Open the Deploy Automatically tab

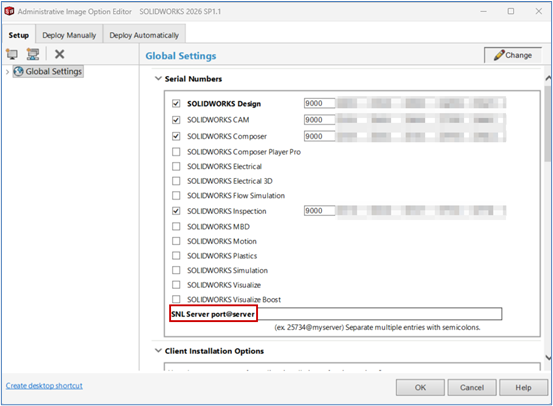point(144,35)
